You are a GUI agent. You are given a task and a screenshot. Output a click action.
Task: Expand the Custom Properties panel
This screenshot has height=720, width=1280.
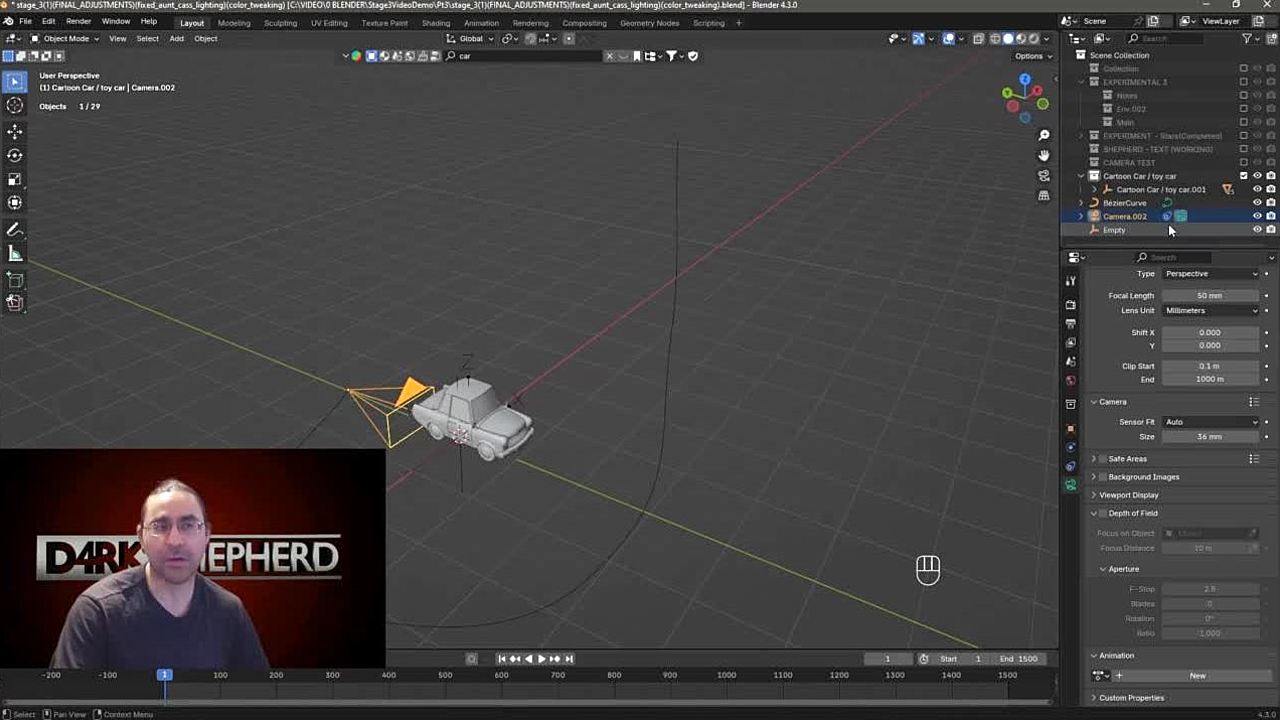(x=1131, y=698)
